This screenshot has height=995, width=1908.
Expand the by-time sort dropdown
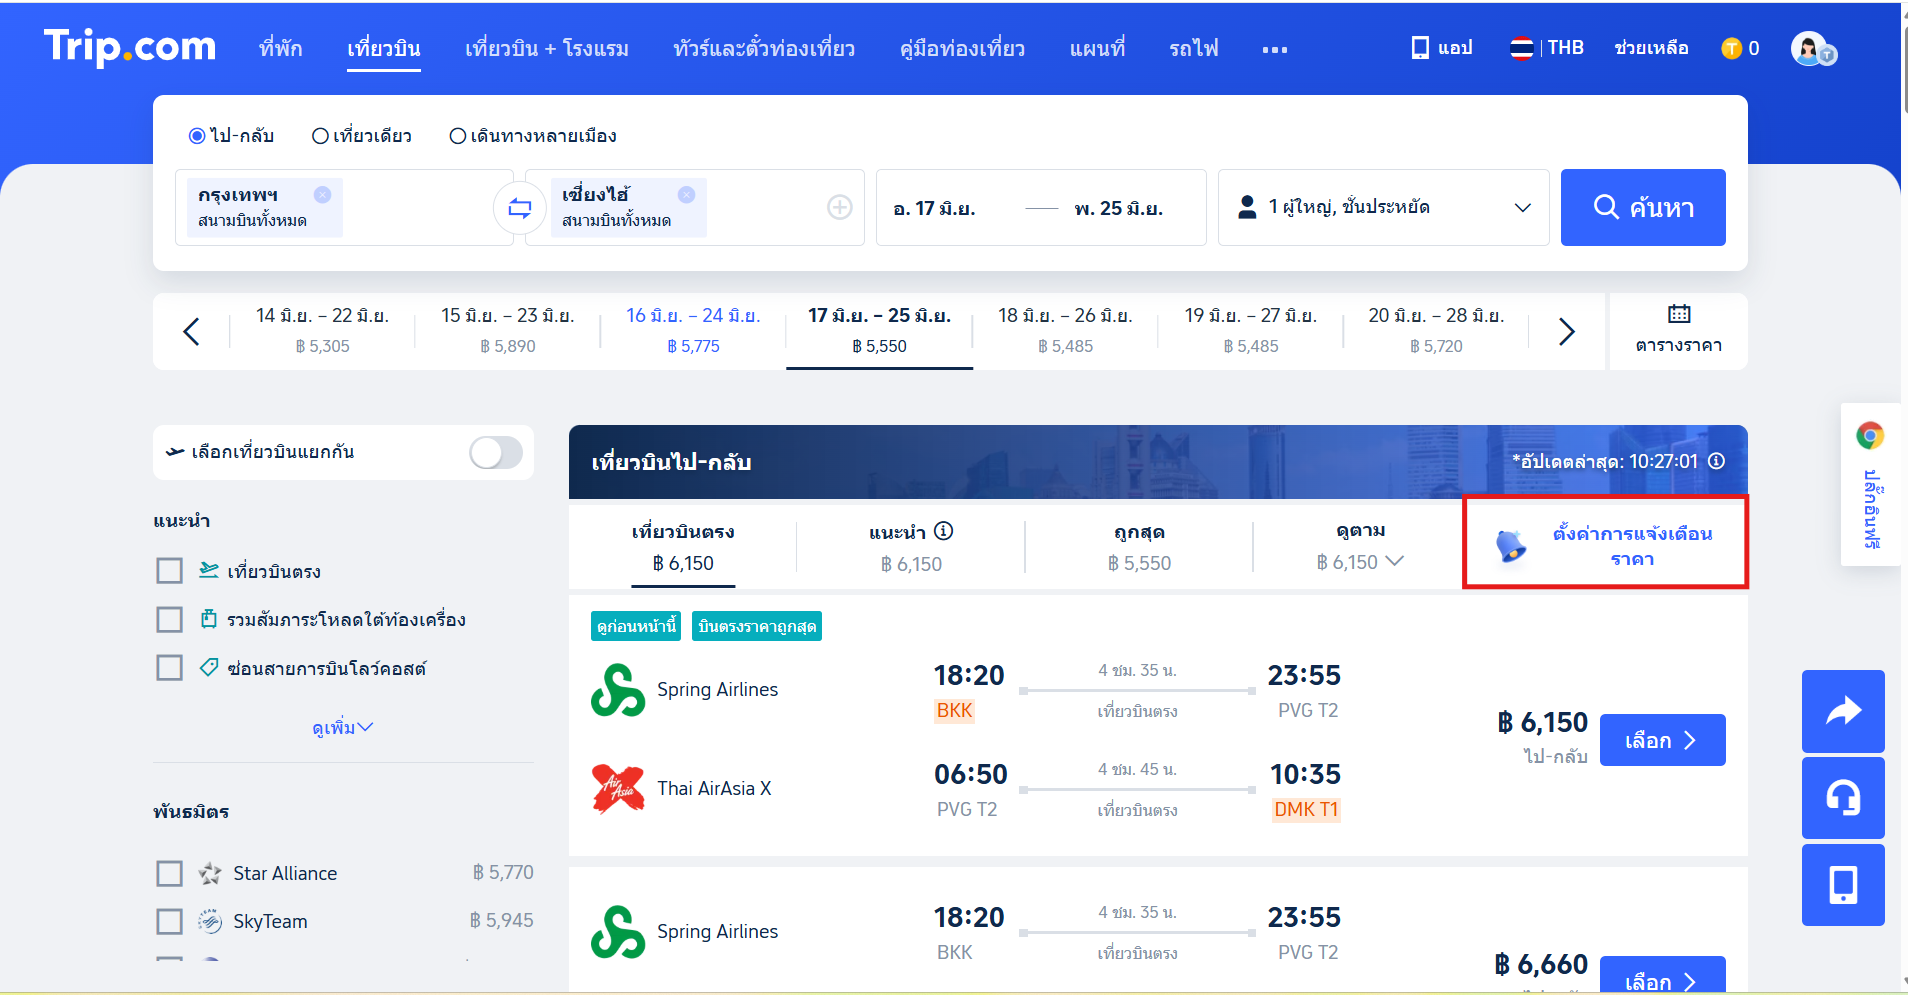pos(1360,546)
